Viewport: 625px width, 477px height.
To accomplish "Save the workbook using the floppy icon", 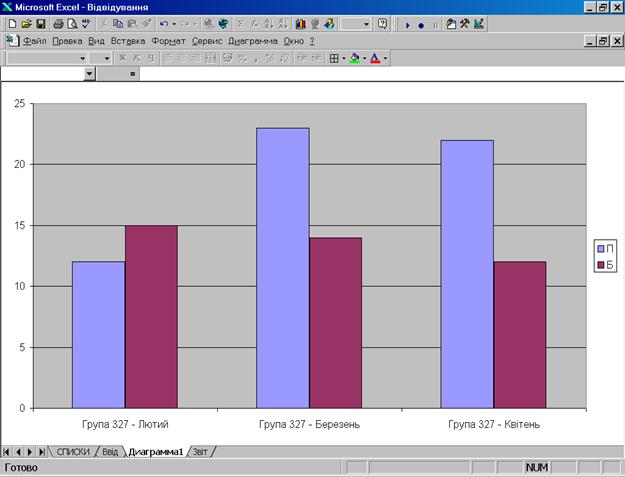I will point(40,23).
